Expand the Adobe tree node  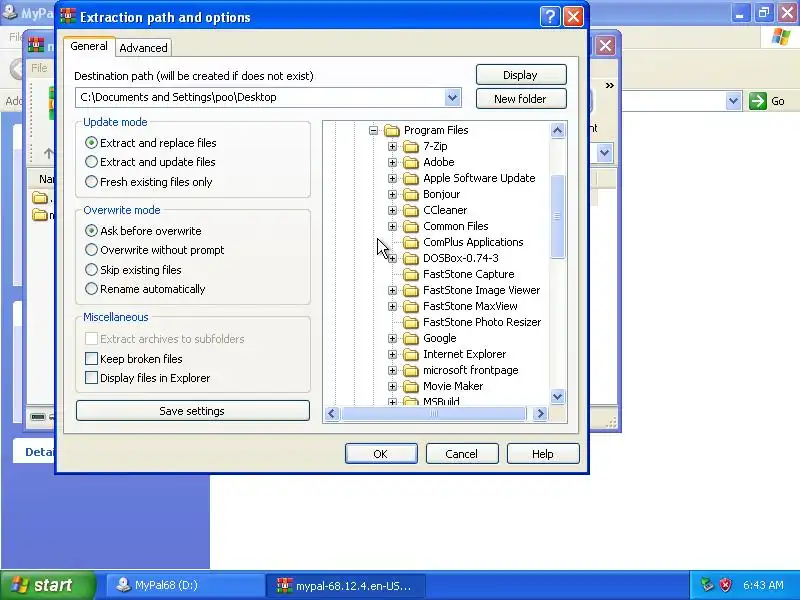click(x=392, y=162)
